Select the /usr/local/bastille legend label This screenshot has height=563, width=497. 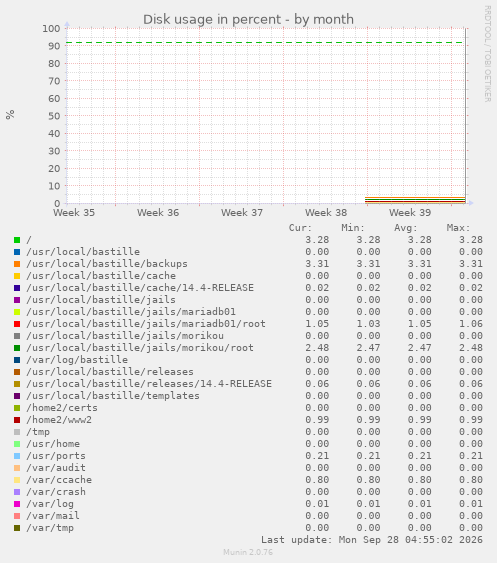[x=83, y=252]
